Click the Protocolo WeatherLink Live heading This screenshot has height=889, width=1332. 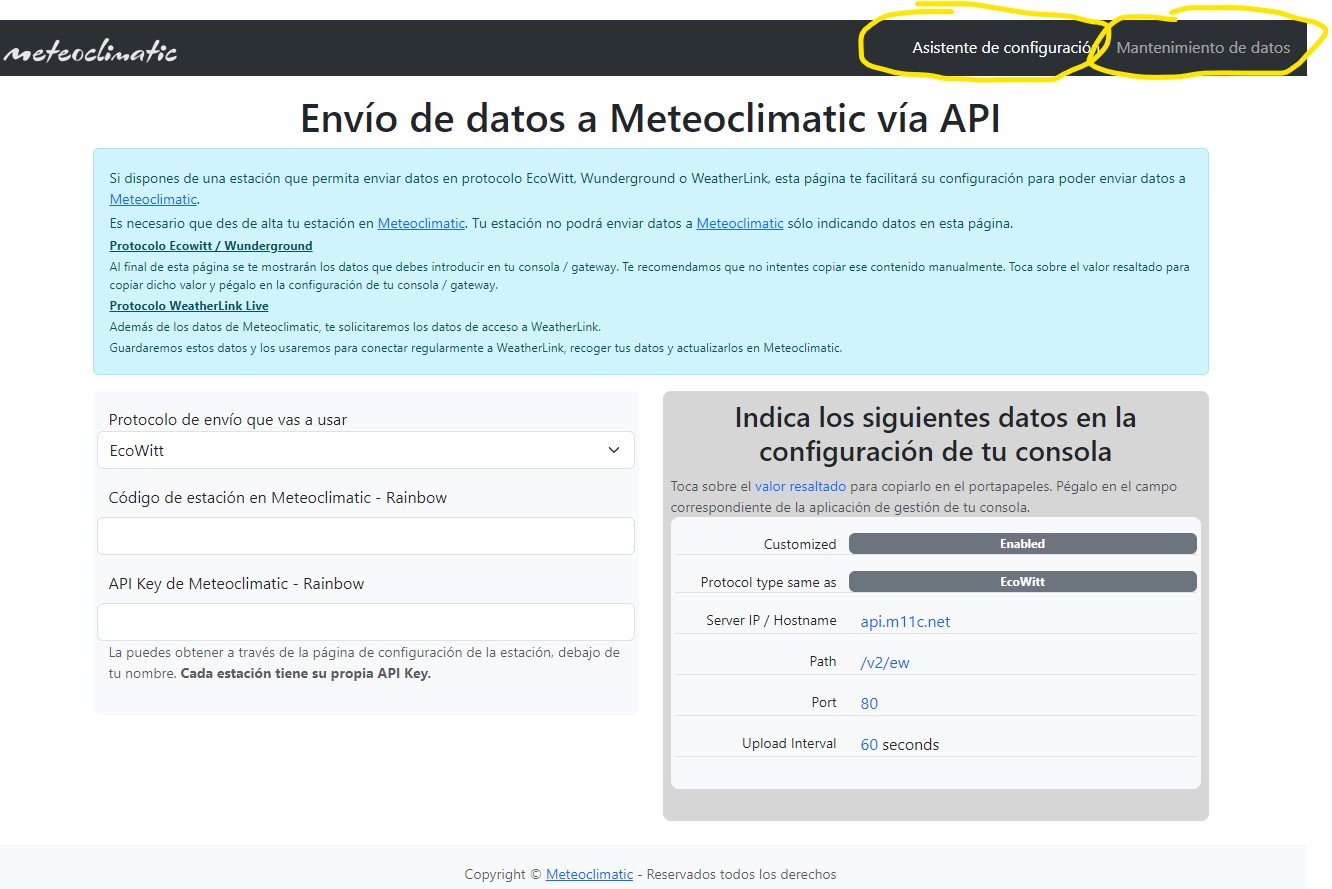(x=188, y=306)
